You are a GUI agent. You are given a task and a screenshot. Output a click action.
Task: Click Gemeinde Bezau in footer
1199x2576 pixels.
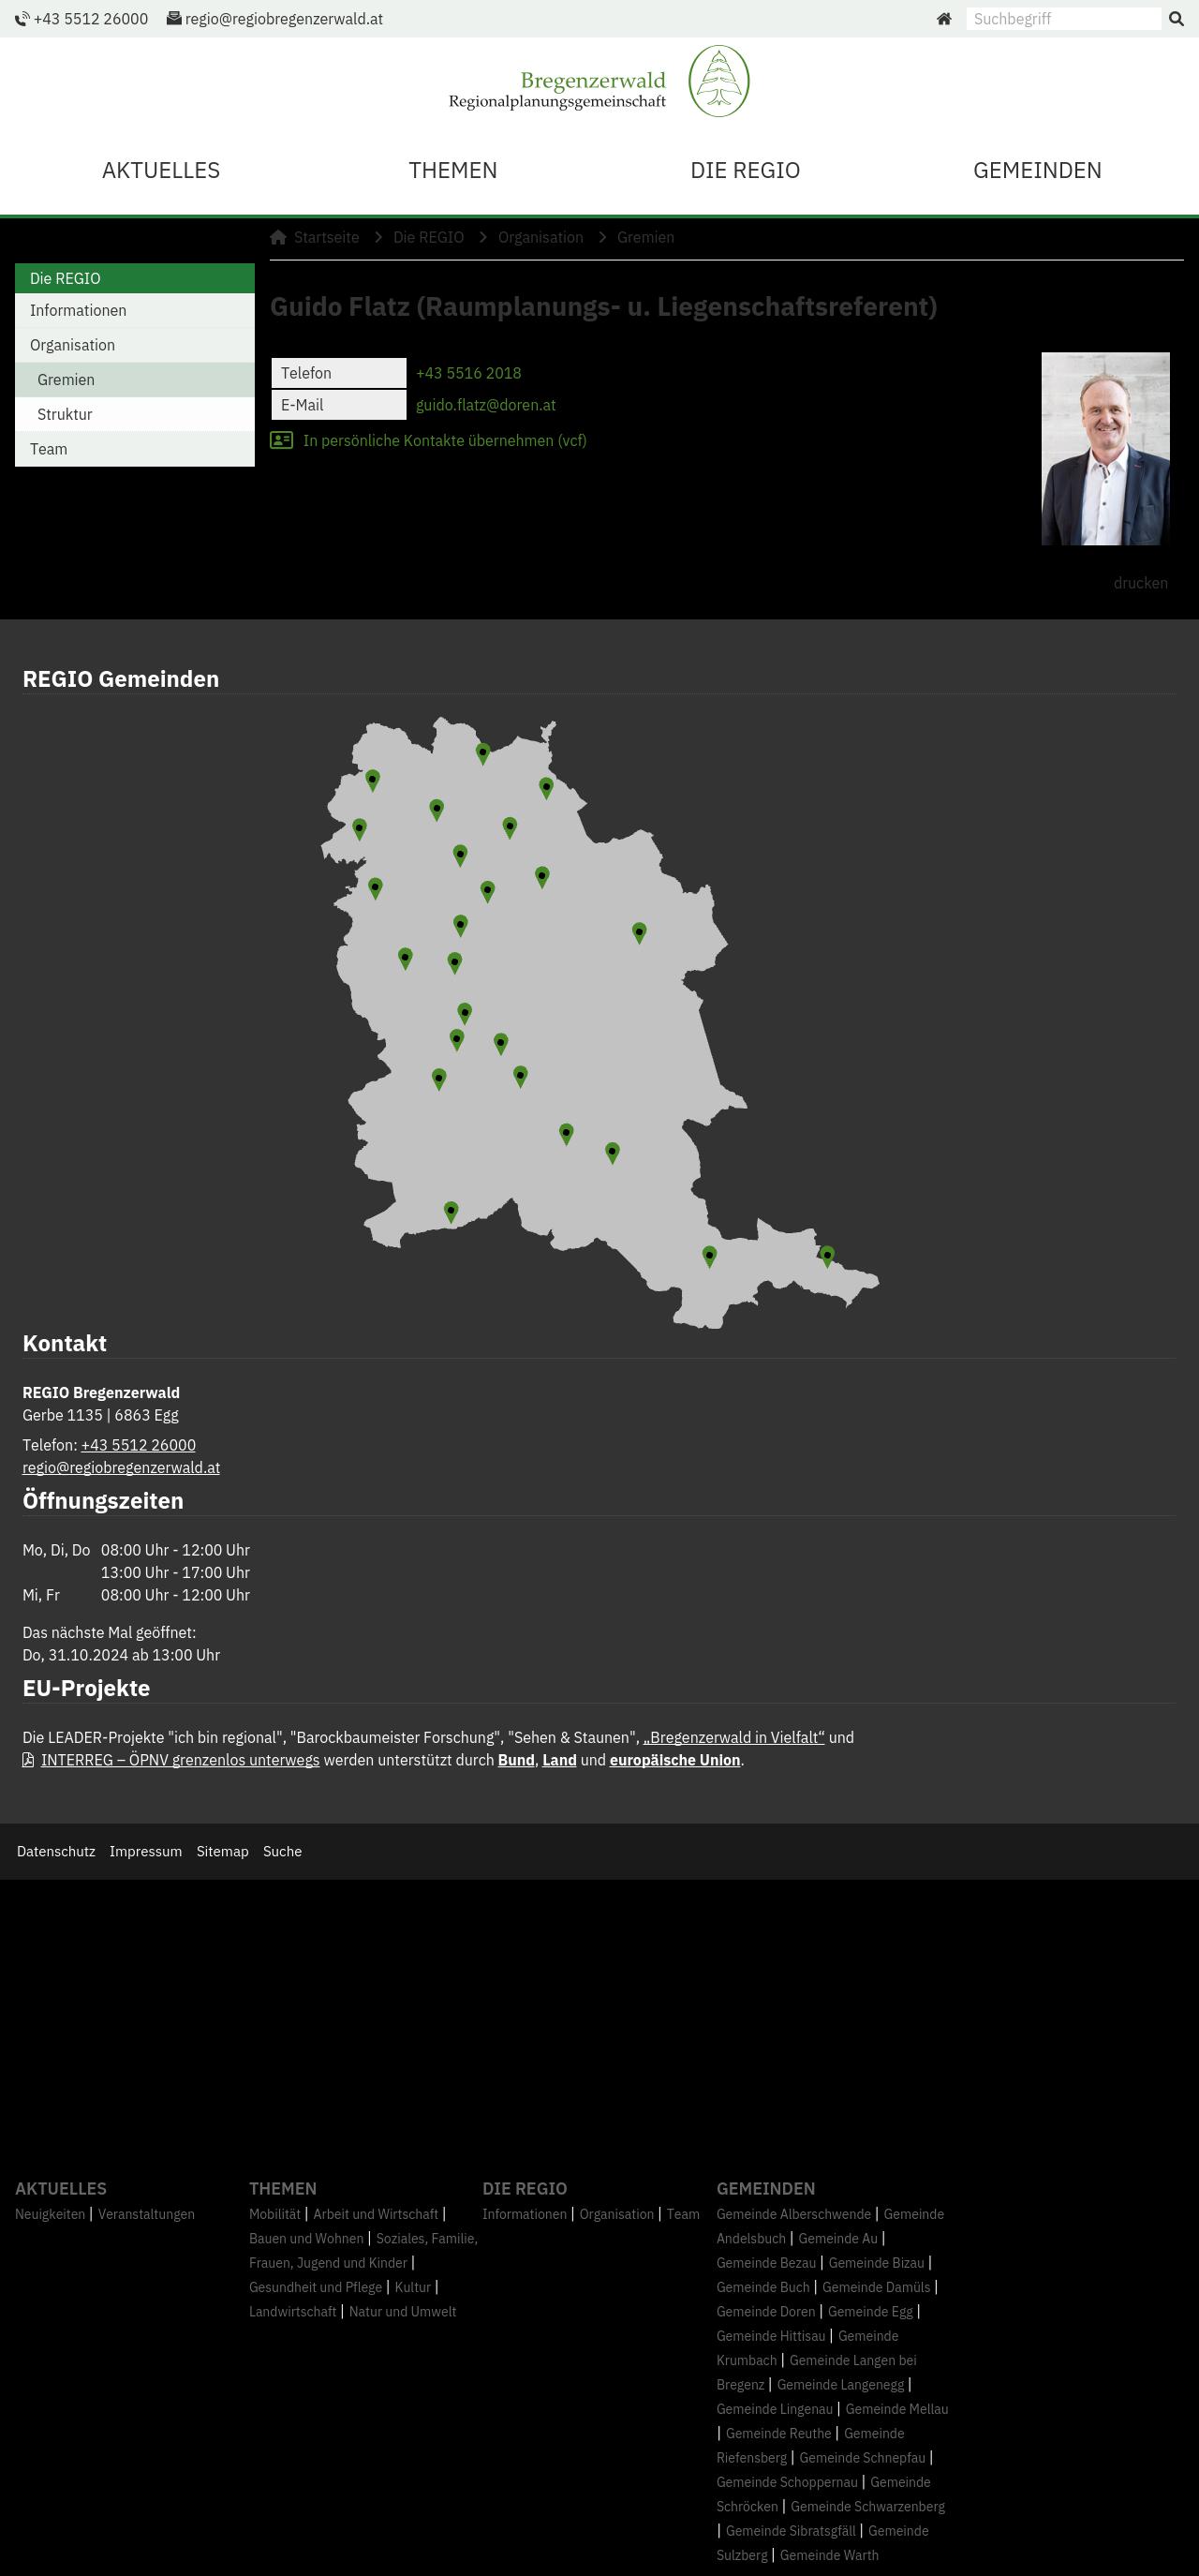(x=766, y=2263)
